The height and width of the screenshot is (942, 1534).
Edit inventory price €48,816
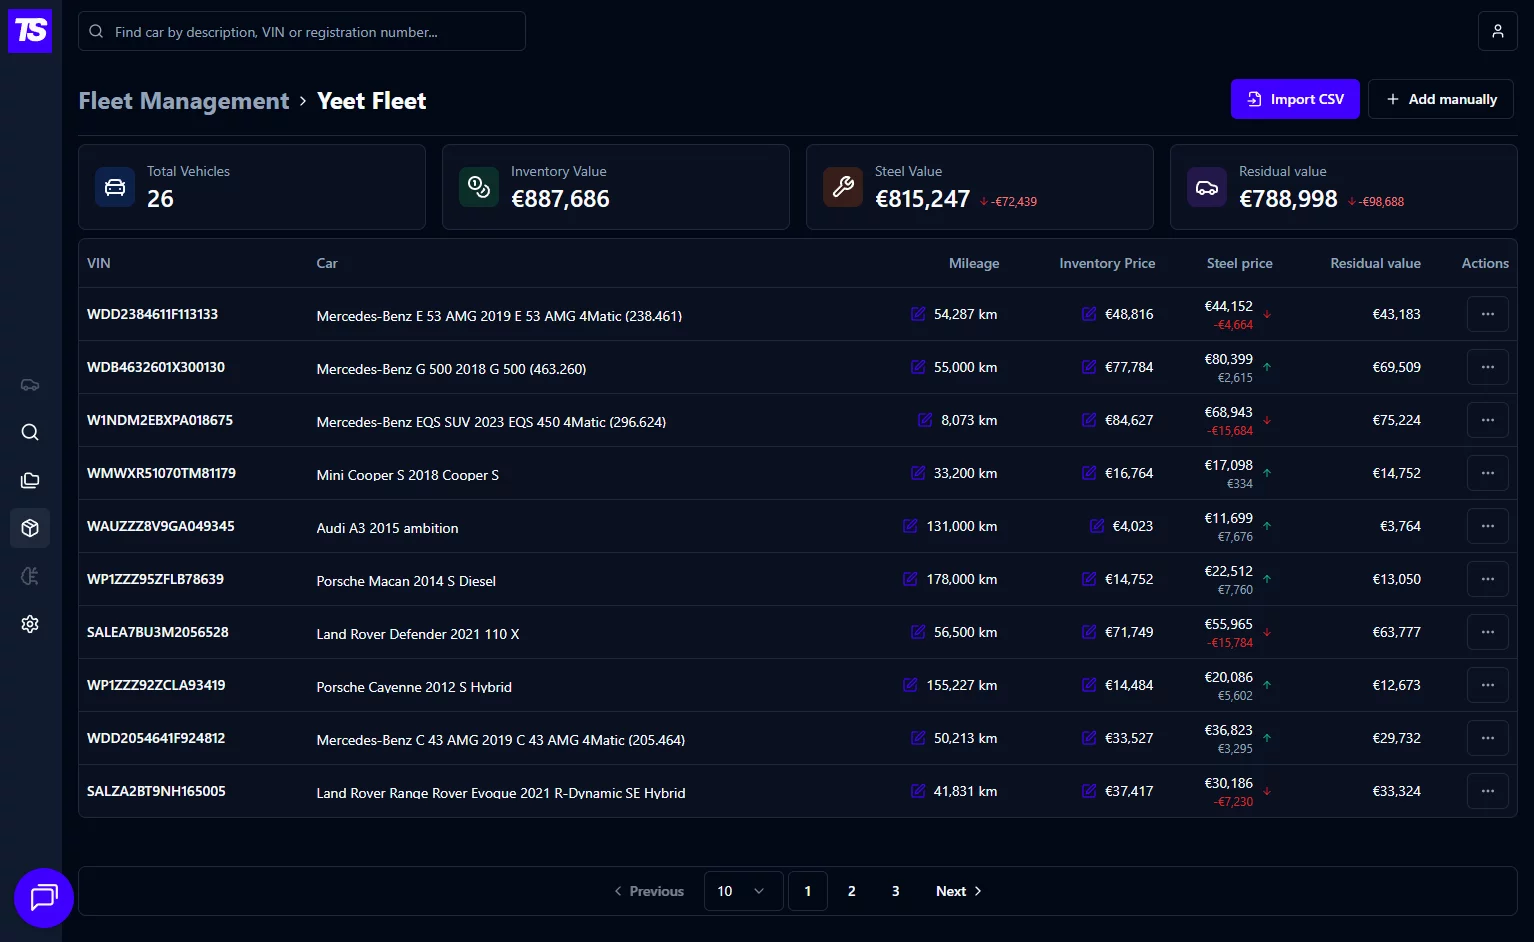[x=1089, y=314]
